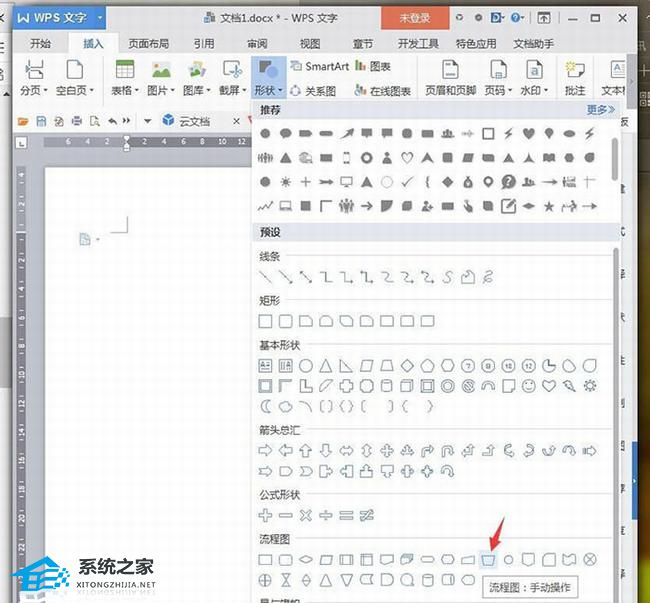The width and height of the screenshot is (650, 603).
Task: Click the recommended shapes scrollbar
Action: click(615, 160)
